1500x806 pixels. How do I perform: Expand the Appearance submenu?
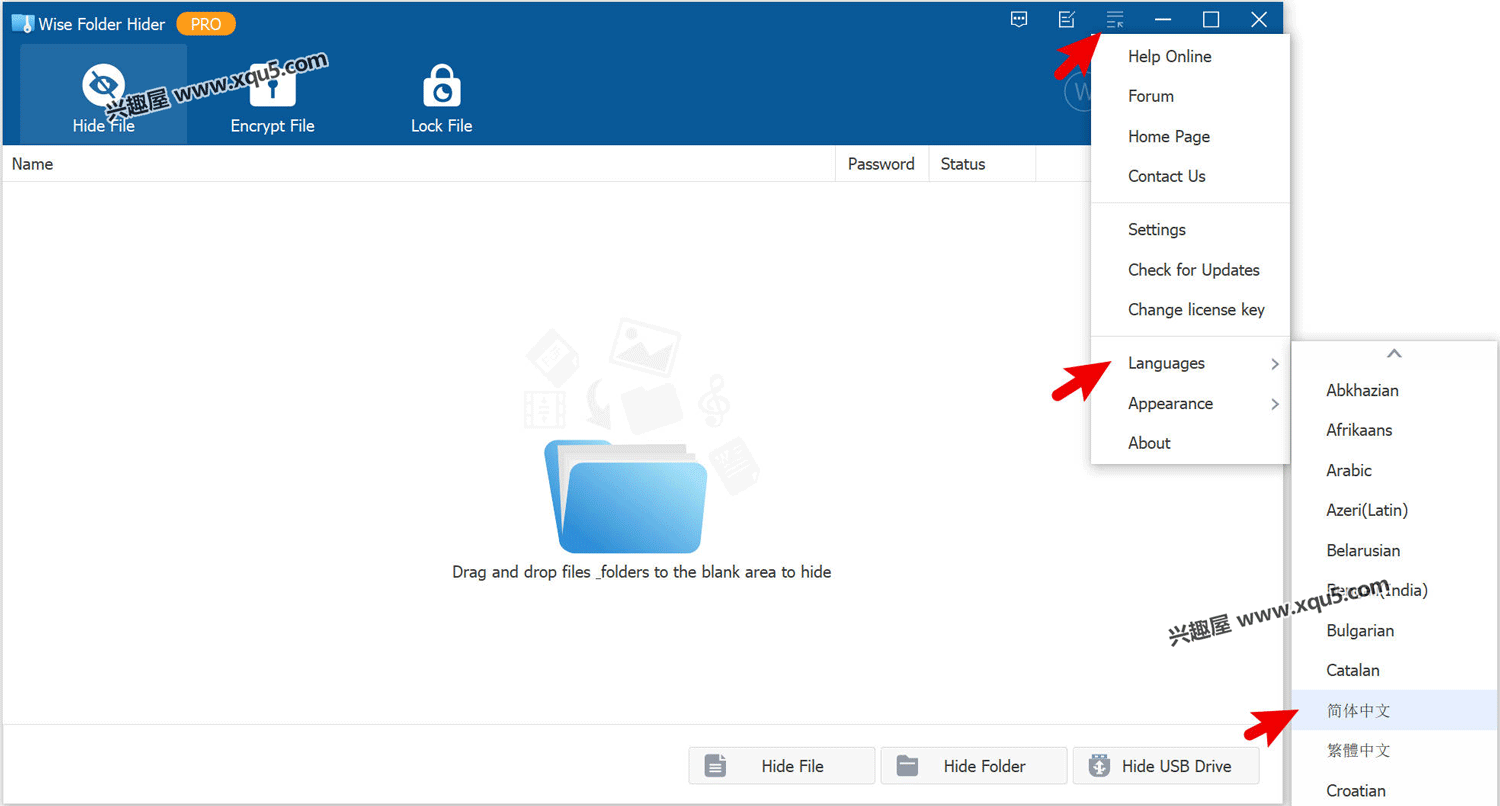coord(1190,403)
